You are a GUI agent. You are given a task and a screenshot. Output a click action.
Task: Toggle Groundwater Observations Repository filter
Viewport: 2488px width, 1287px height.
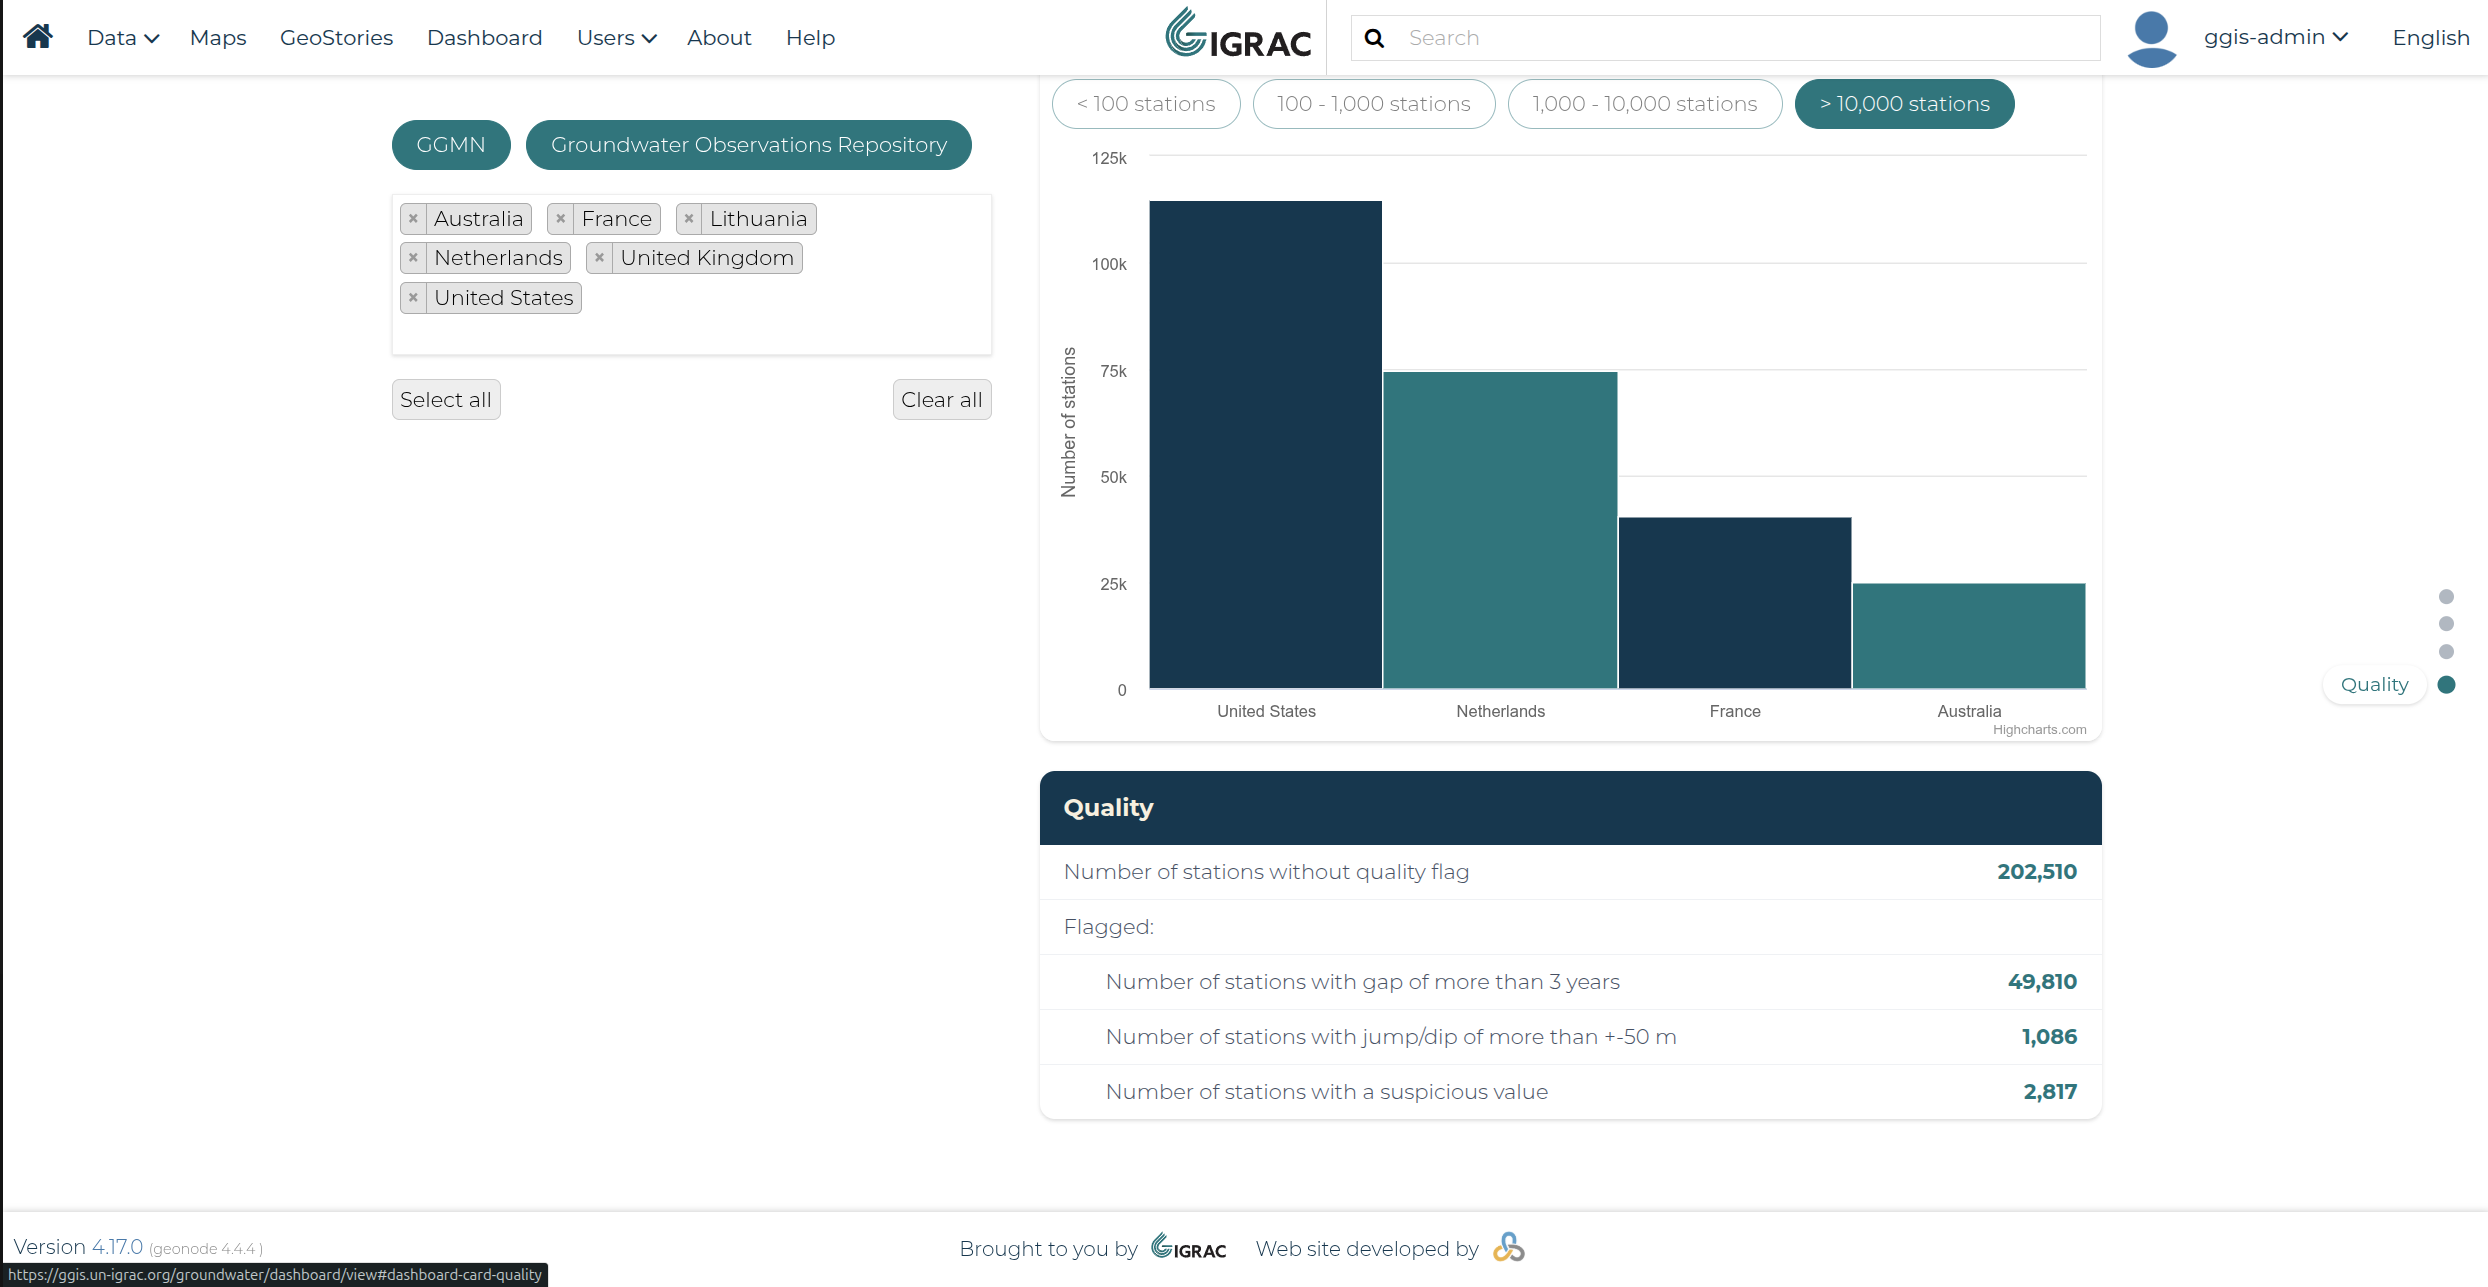click(x=749, y=145)
